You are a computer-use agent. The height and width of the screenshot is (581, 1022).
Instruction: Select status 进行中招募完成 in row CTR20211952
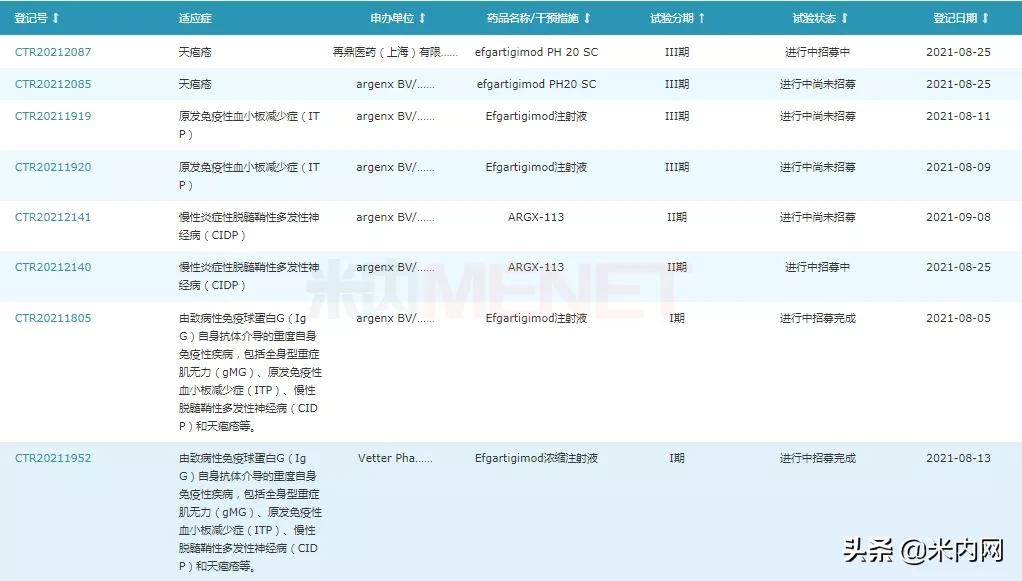pyautogui.click(x=817, y=458)
